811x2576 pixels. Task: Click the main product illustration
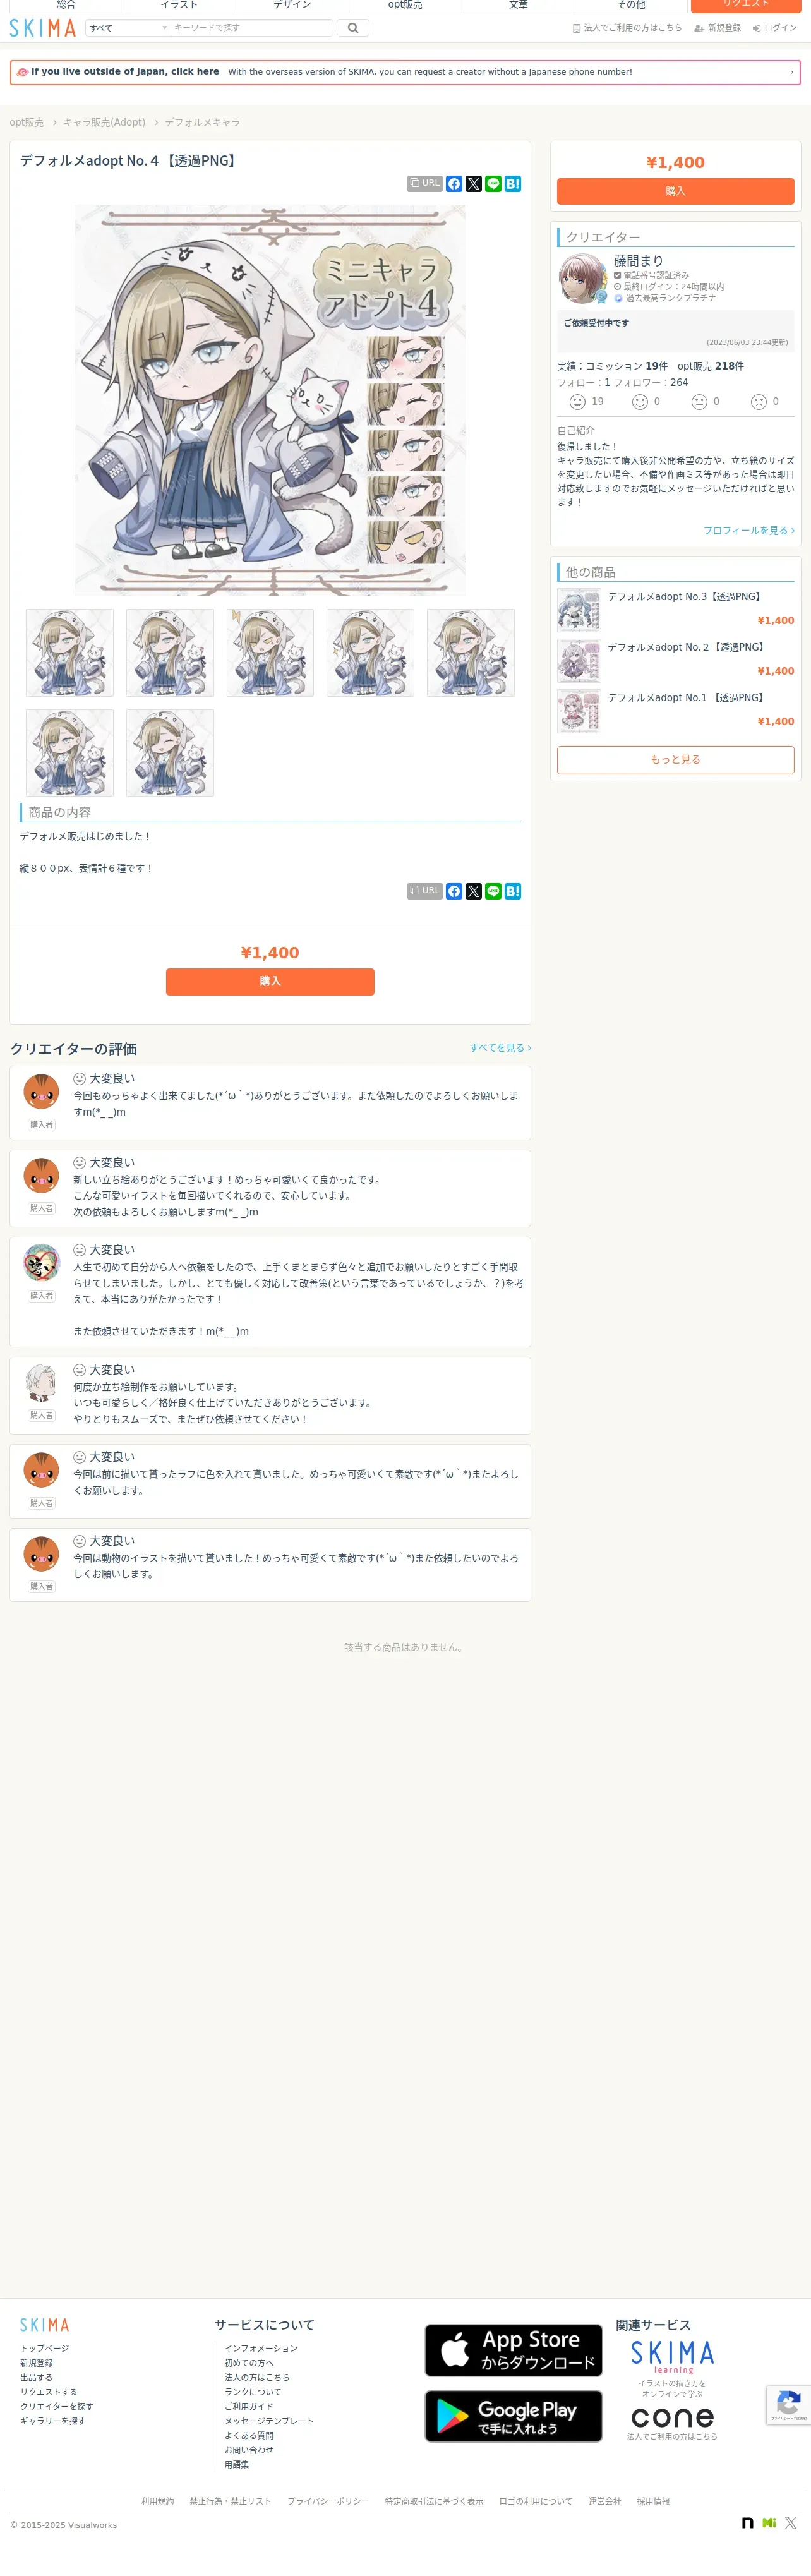coord(270,400)
